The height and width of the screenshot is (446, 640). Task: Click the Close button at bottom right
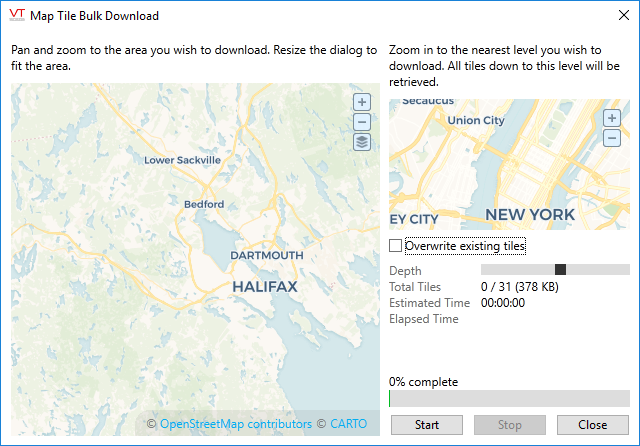[593, 425]
